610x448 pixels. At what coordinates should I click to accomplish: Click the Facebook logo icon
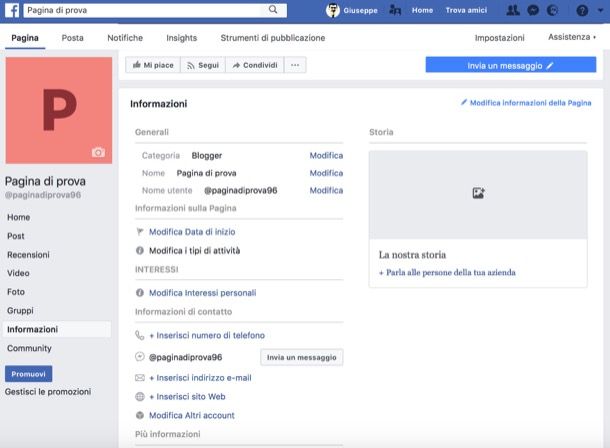12,10
